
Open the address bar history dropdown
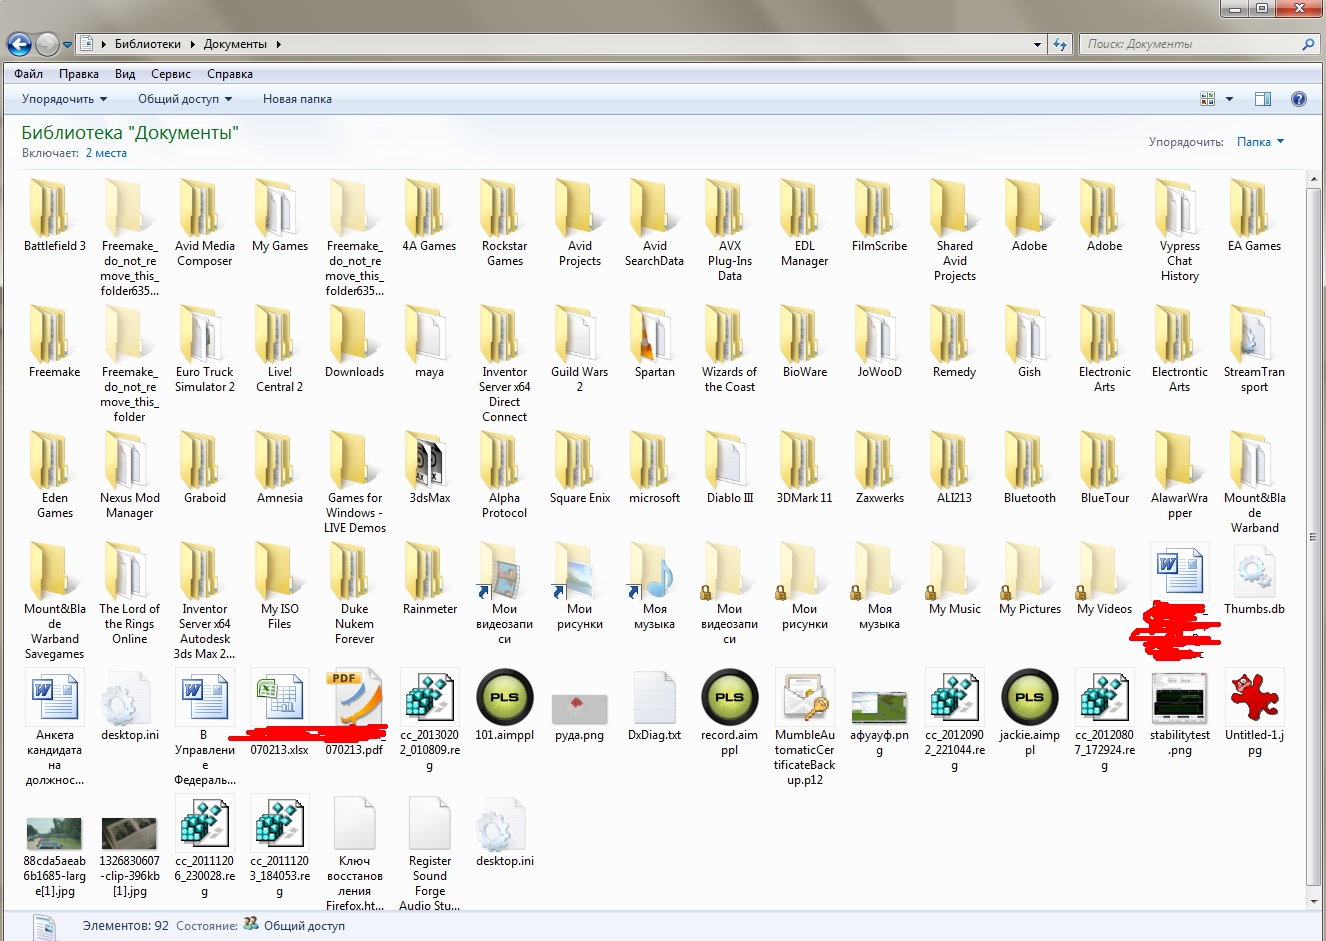[x=1037, y=44]
